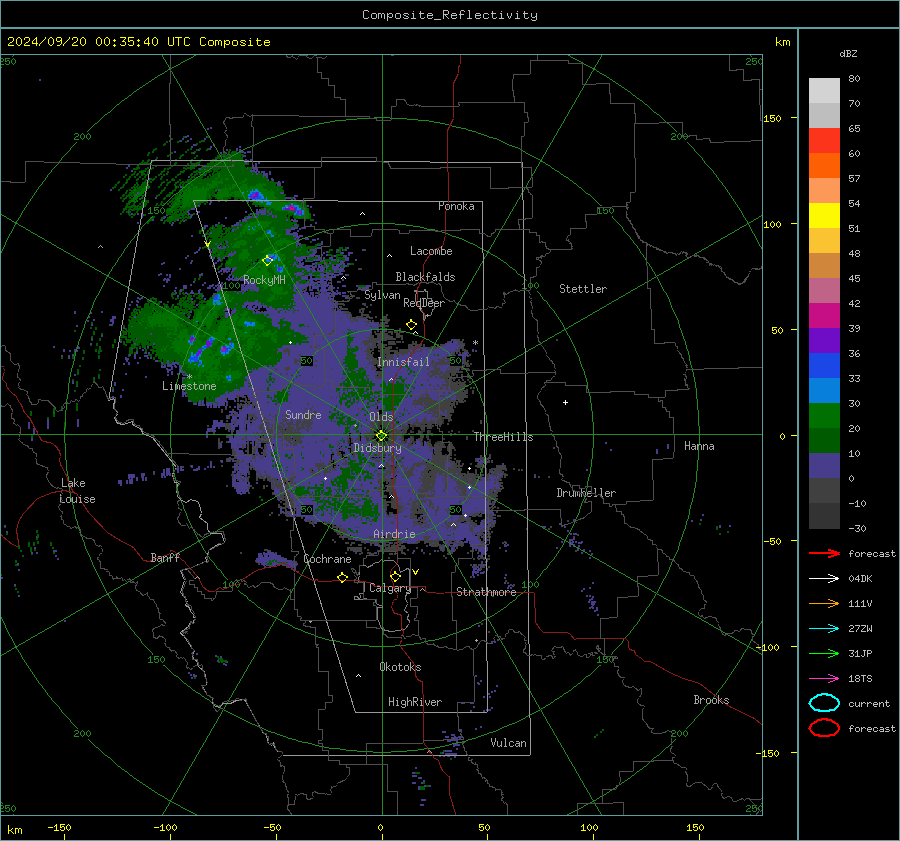Image resolution: width=900 pixels, height=841 pixels.
Task: Click the magenta 18TS arrow legend icon
Action: 824,679
